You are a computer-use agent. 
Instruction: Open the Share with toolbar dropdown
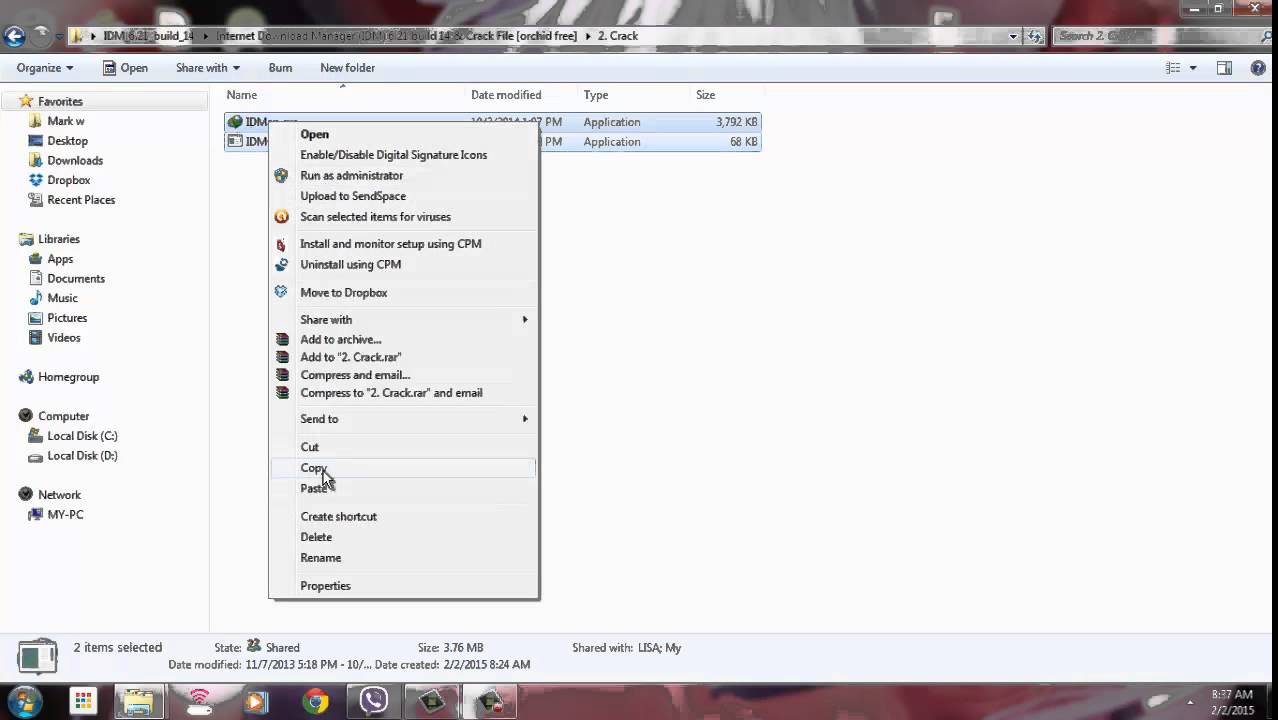point(208,68)
